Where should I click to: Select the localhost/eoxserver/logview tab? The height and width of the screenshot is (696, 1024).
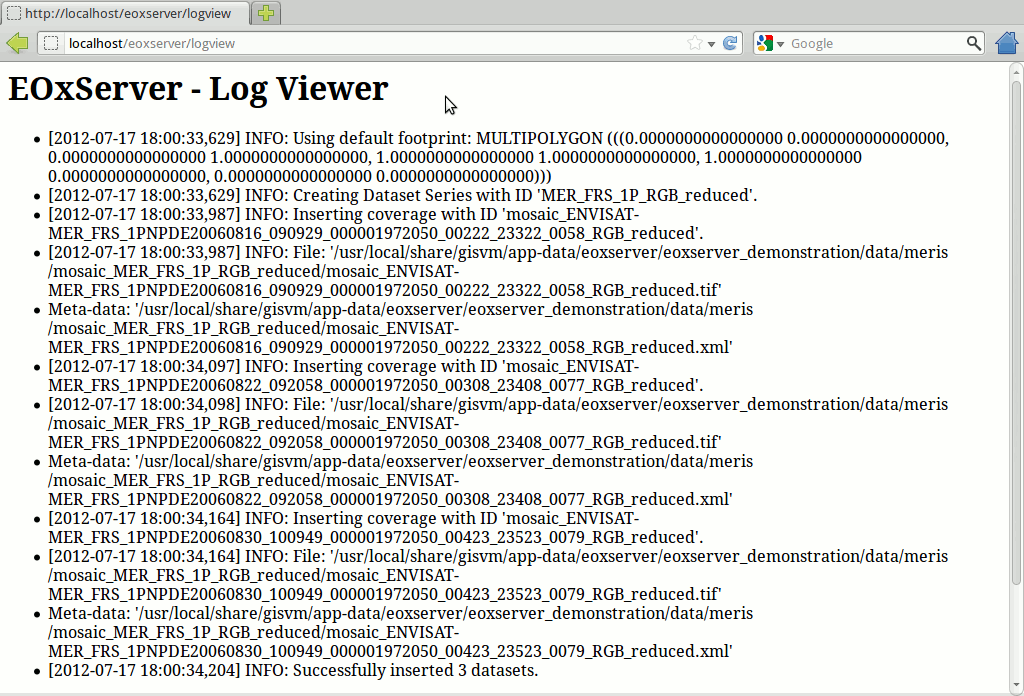pyautogui.click(x=124, y=13)
